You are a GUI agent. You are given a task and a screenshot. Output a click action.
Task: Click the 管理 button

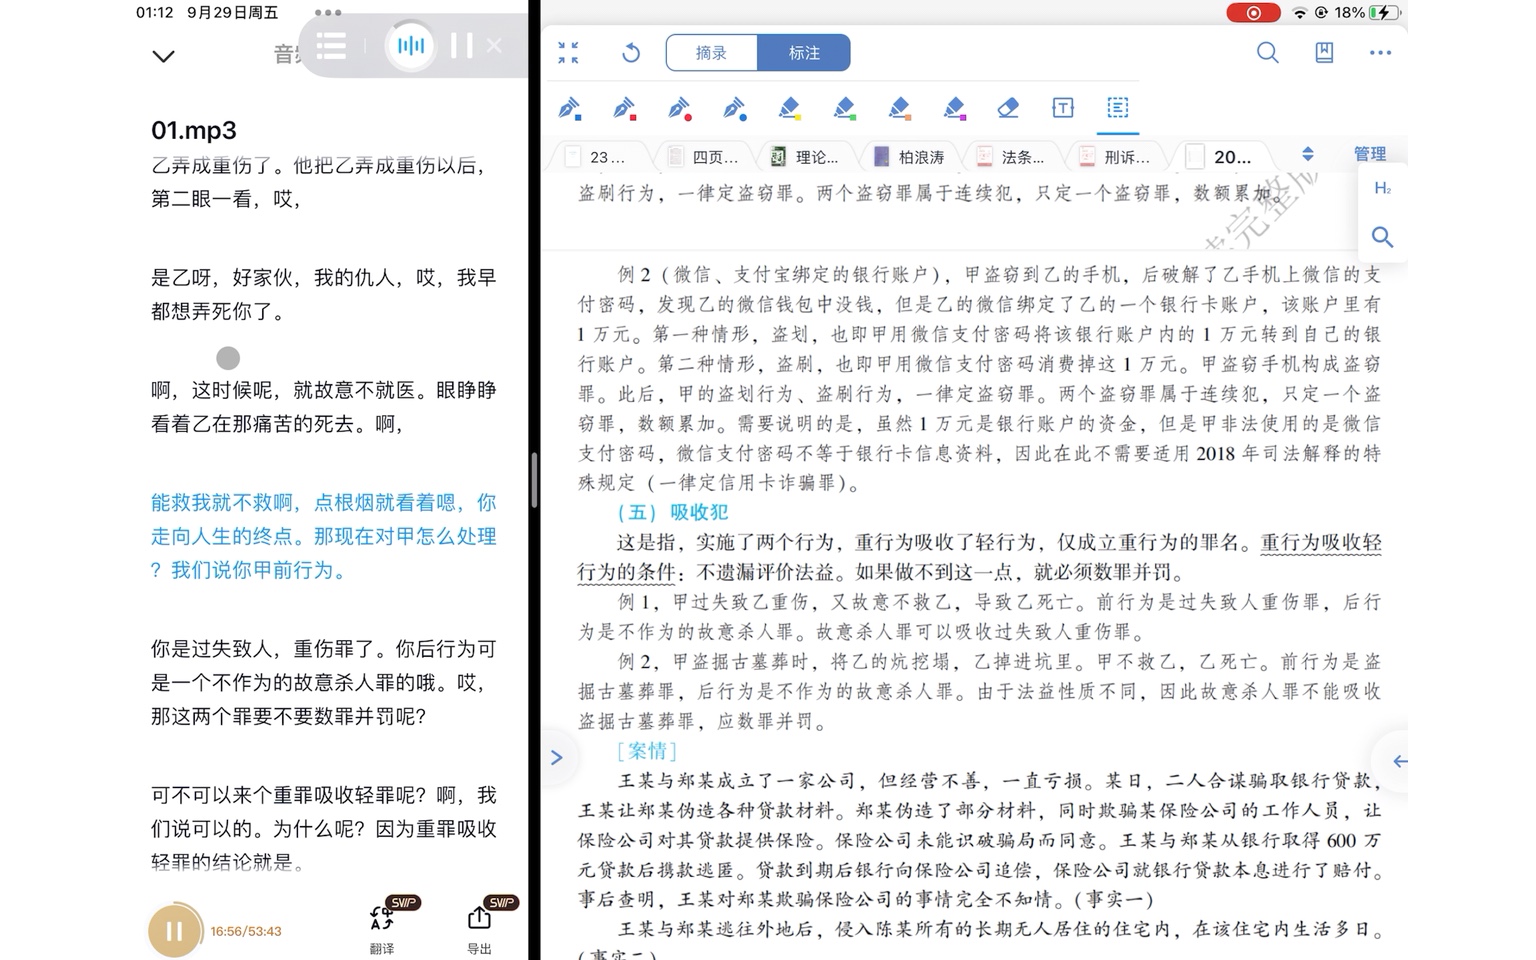click(1370, 154)
